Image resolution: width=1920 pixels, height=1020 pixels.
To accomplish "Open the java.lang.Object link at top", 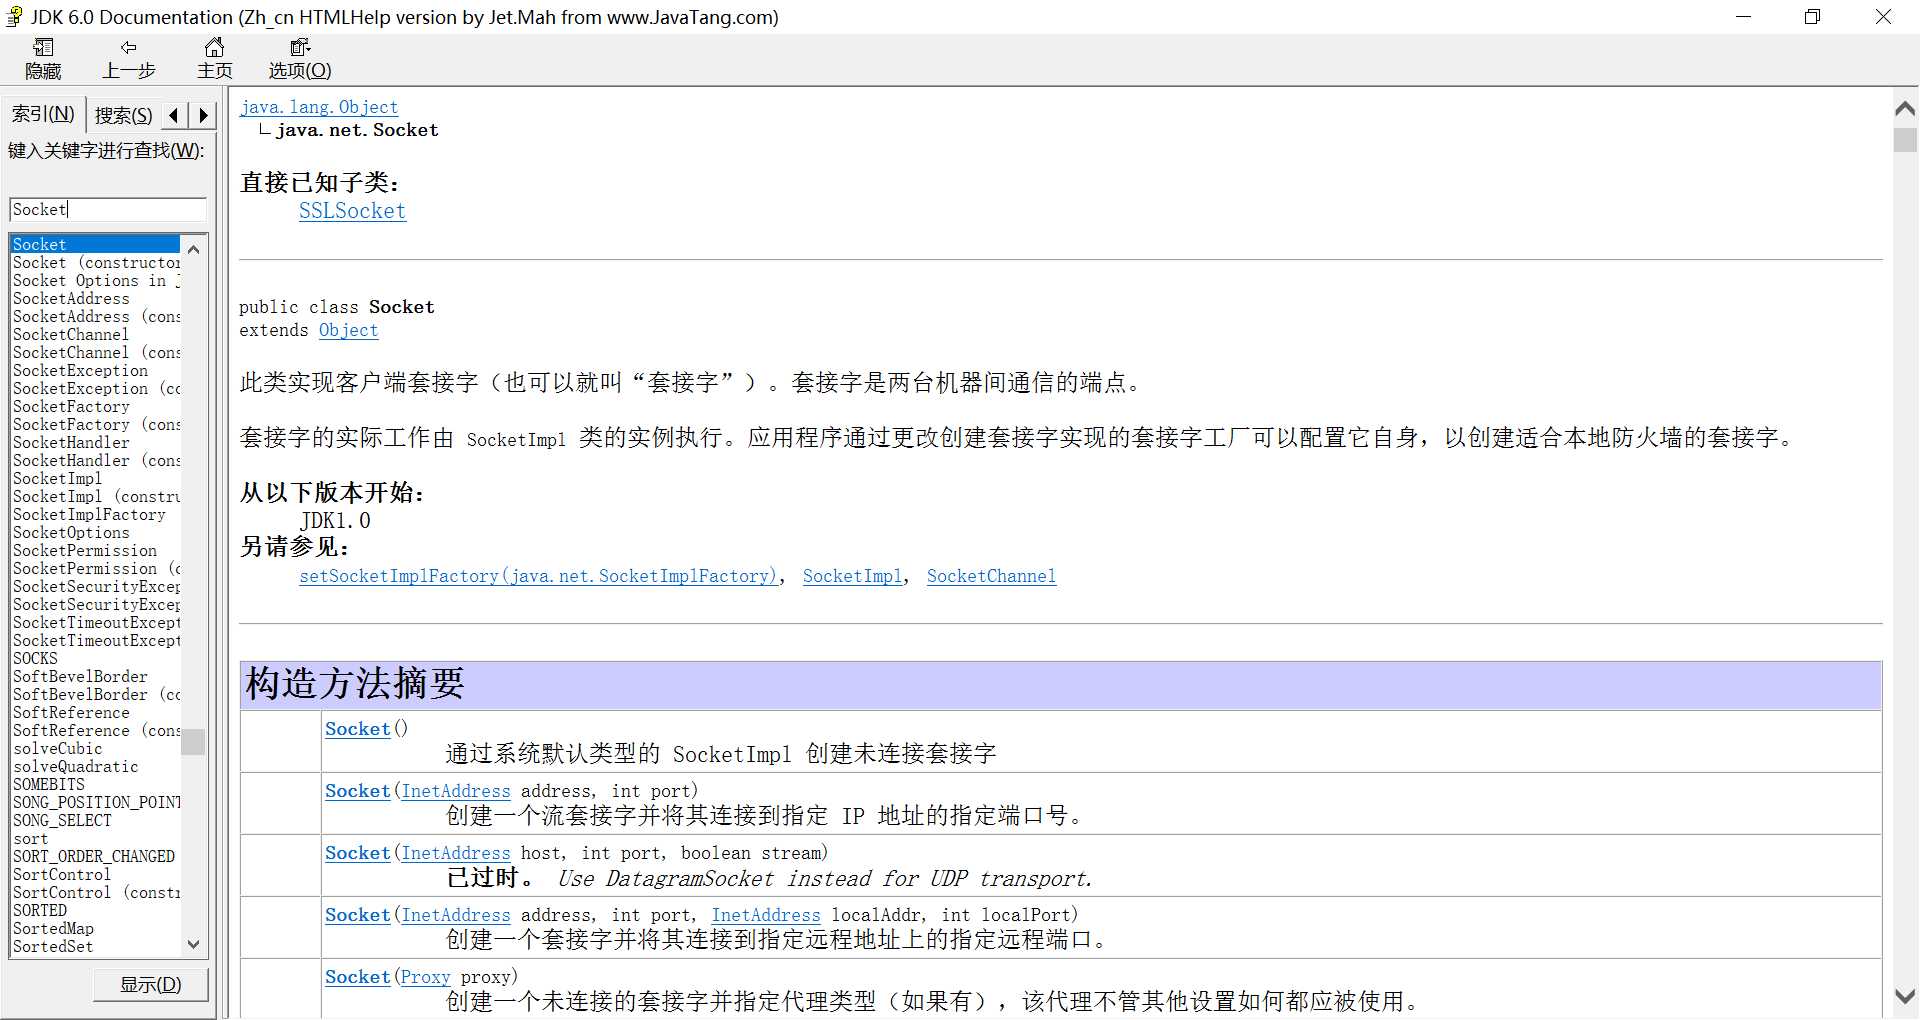I will [x=319, y=107].
